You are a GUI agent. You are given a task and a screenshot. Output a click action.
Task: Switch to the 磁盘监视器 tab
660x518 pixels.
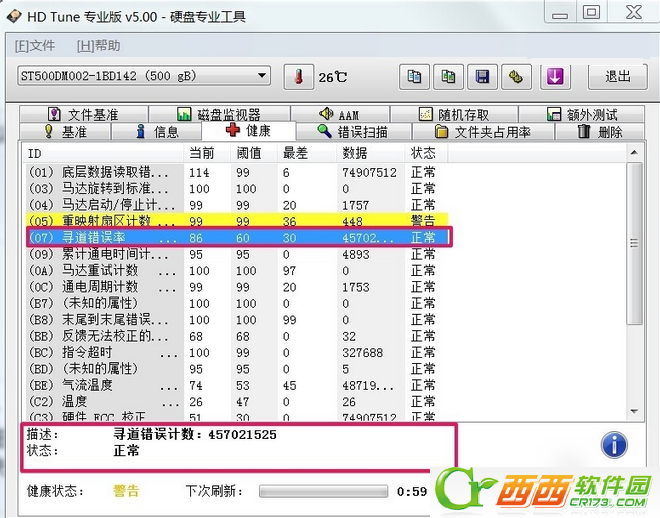click(x=219, y=114)
